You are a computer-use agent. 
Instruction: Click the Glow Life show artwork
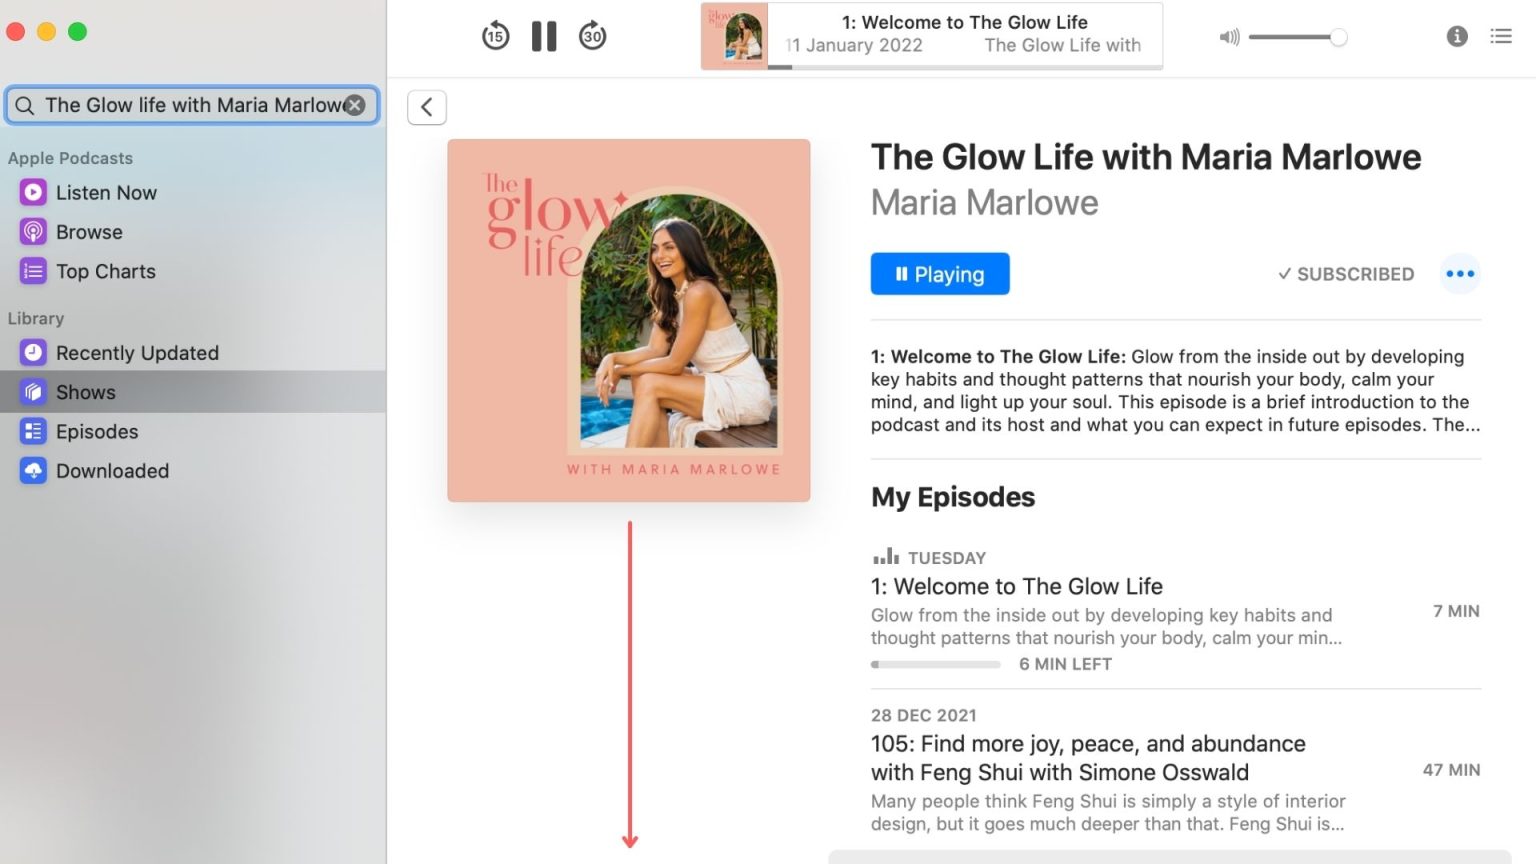tap(629, 320)
